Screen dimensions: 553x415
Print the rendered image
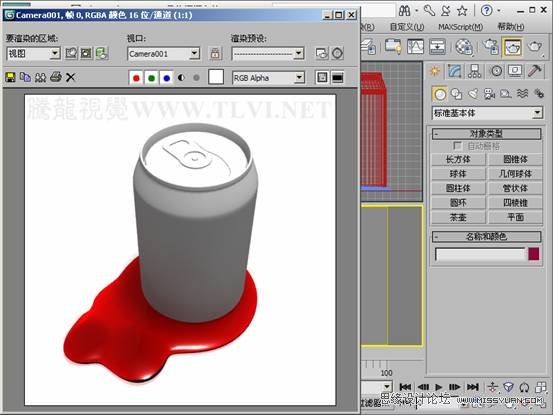pyautogui.click(x=56, y=77)
